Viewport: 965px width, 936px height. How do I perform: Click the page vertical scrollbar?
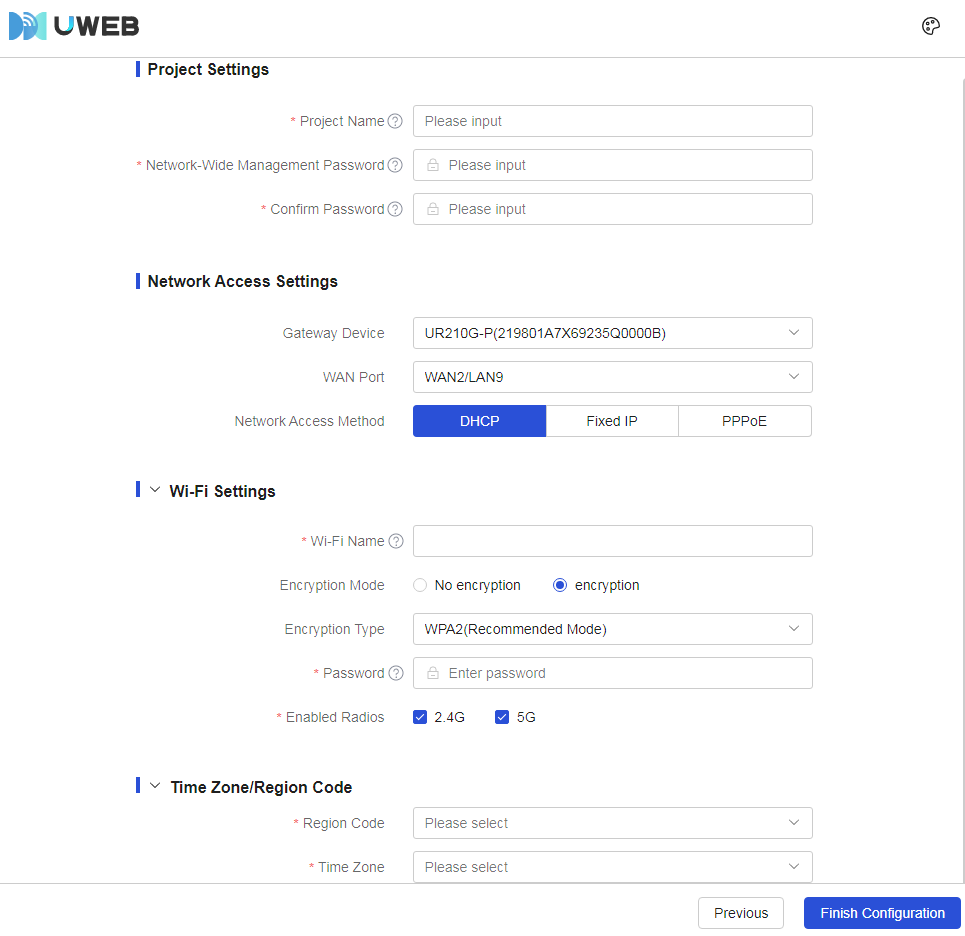point(963,480)
